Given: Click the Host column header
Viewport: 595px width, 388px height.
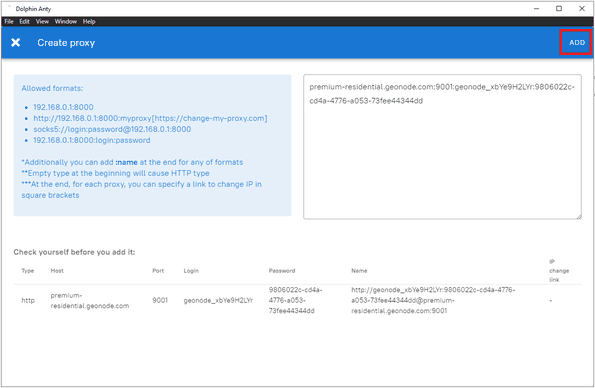Looking at the screenshot, I should click(x=57, y=271).
